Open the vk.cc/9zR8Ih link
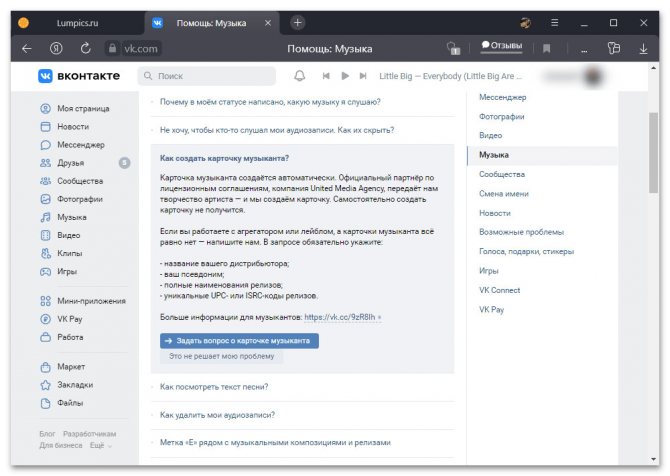Image resolution: width=670 pixels, height=476 pixels. [342, 317]
